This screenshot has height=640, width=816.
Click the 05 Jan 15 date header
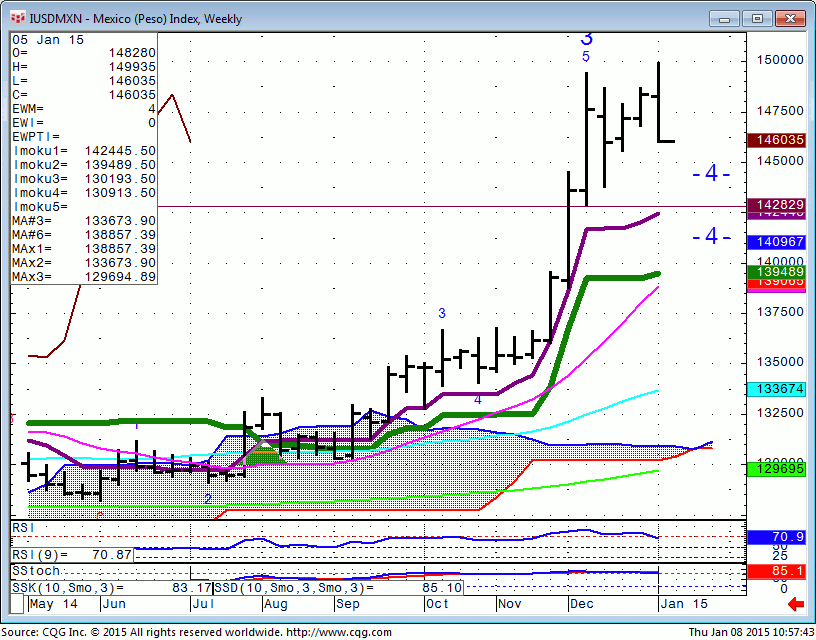[x=48, y=40]
